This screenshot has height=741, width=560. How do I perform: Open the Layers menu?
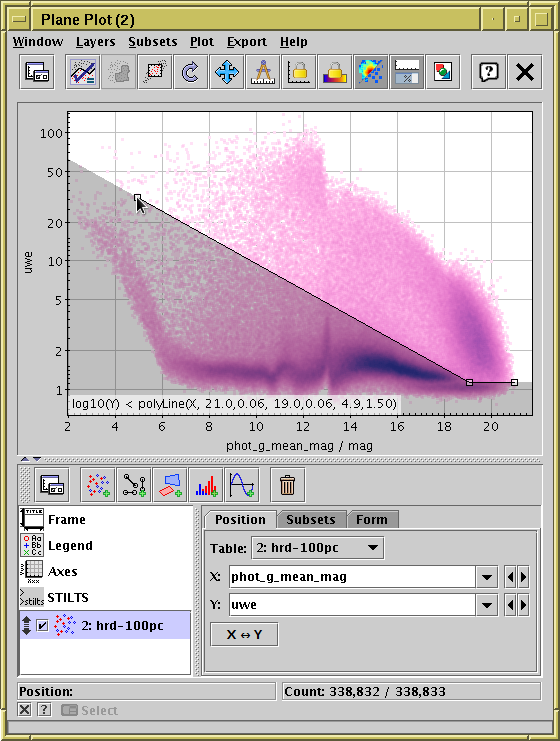click(95, 42)
